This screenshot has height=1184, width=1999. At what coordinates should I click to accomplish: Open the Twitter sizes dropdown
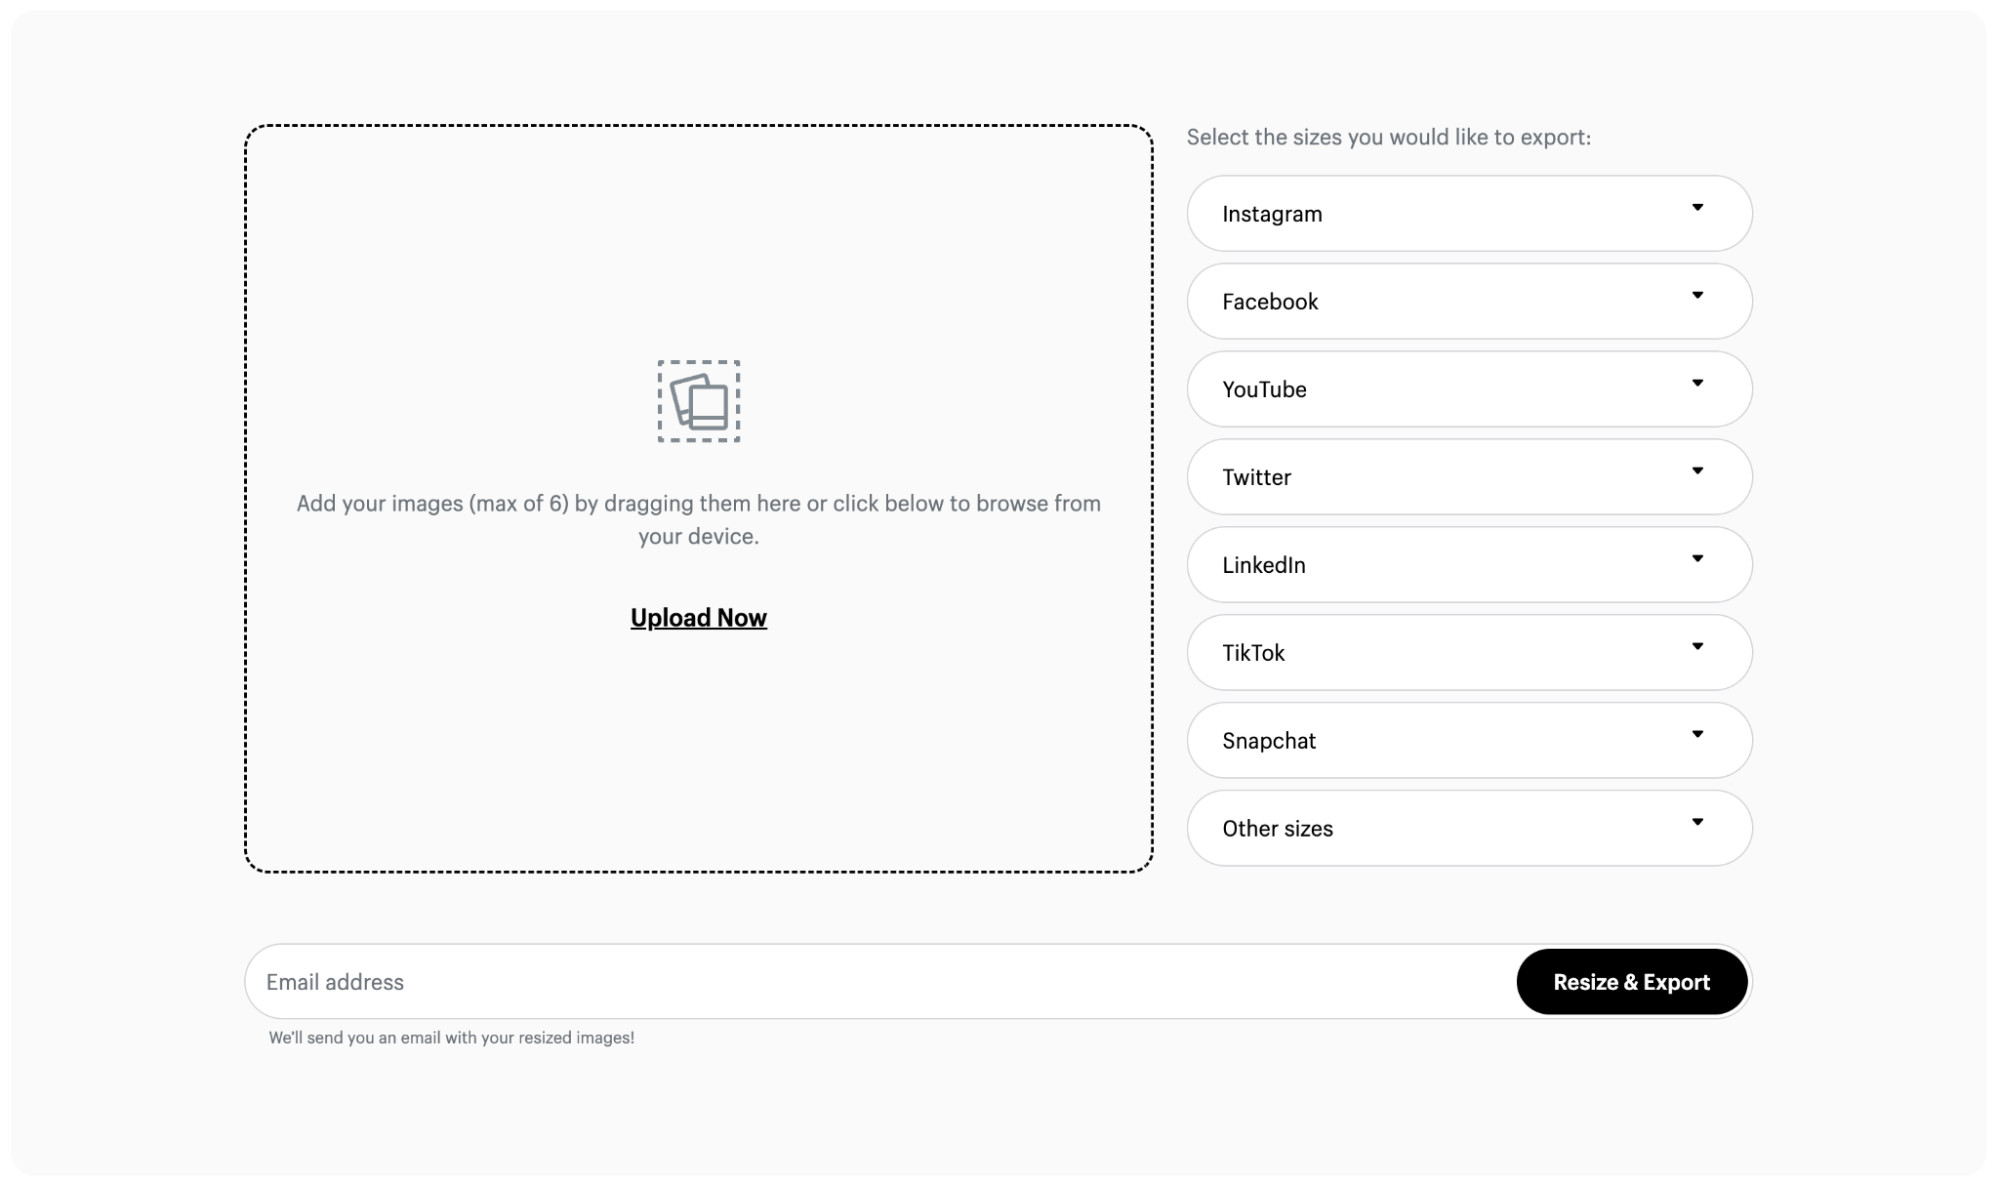[x=1469, y=477]
